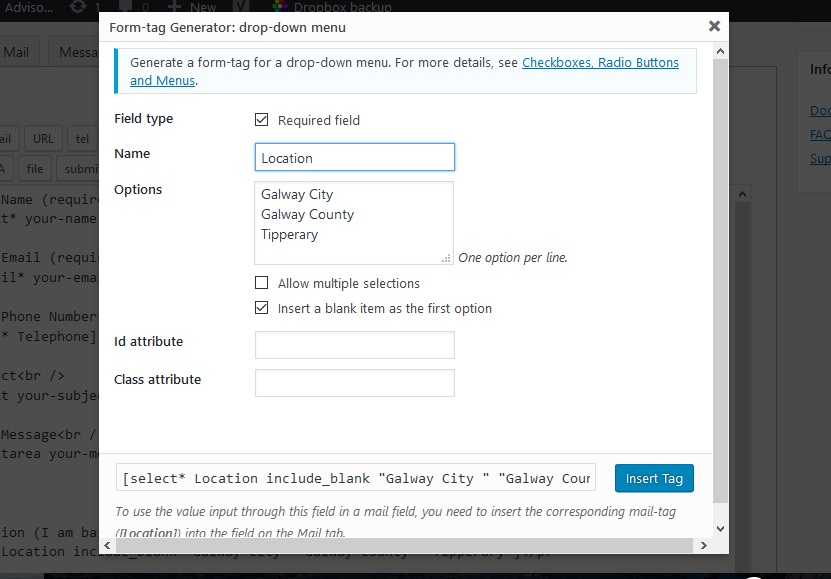
Task: Click 'One option per line.' hint text
Action: [x=512, y=257]
